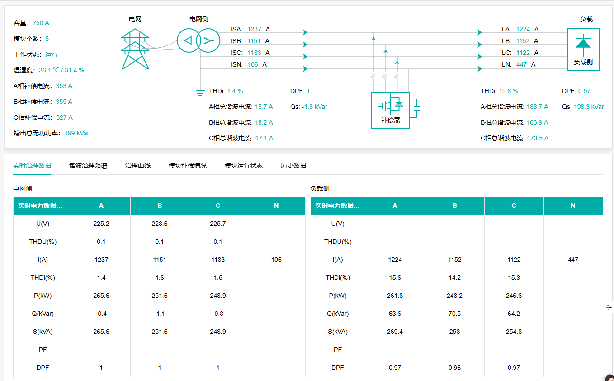Click the right table I(A) cell 1224

click(395, 260)
